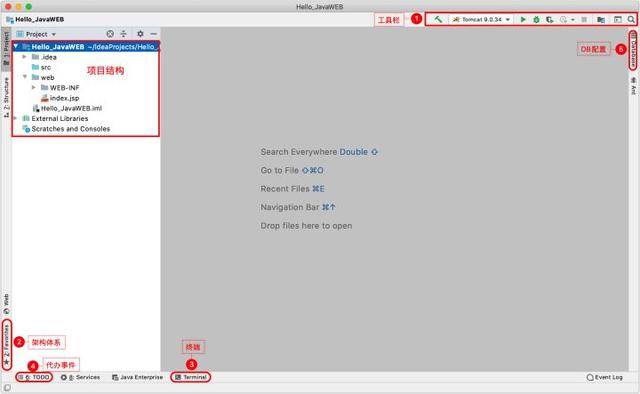Image resolution: width=640 pixels, height=394 pixels.
Task: Click the "Go to File" hint text
Action: [280, 170]
